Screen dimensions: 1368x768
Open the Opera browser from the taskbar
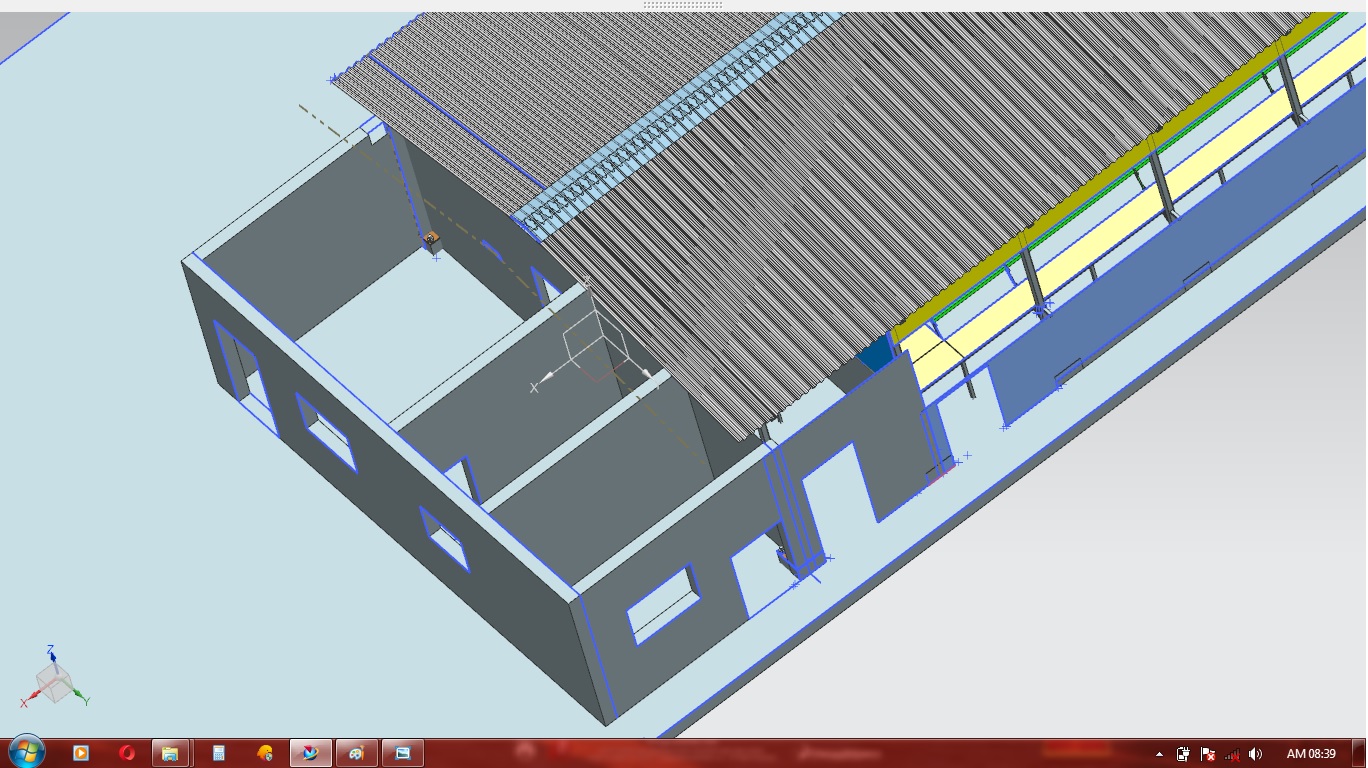[x=127, y=753]
